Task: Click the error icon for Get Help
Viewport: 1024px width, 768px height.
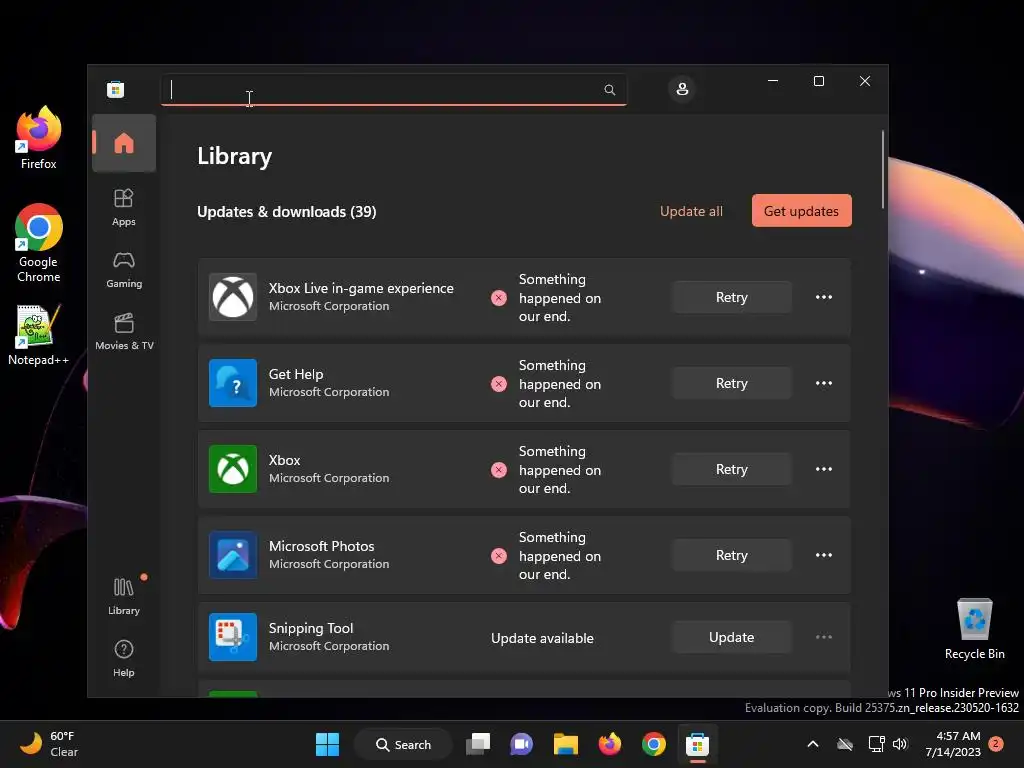Action: point(499,384)
